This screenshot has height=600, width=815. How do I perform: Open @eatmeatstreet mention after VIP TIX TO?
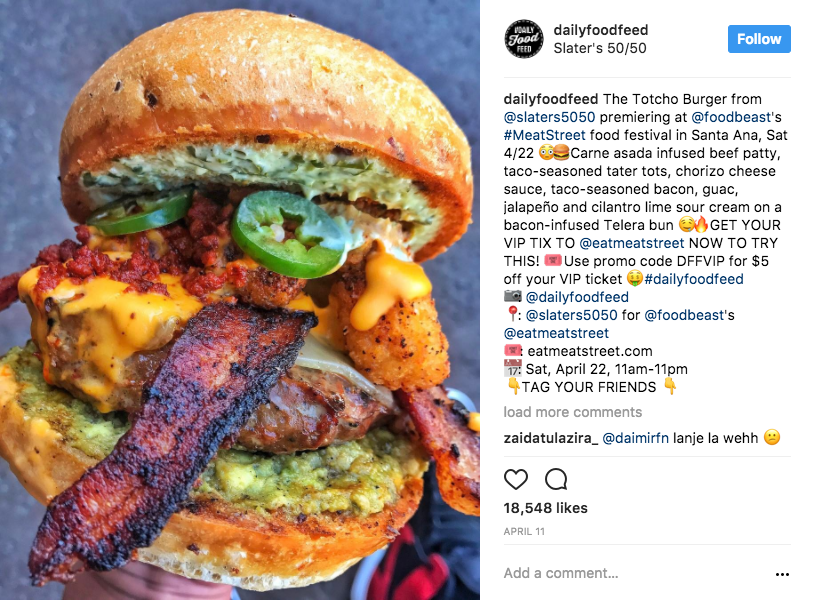click(x=632, y=243)
